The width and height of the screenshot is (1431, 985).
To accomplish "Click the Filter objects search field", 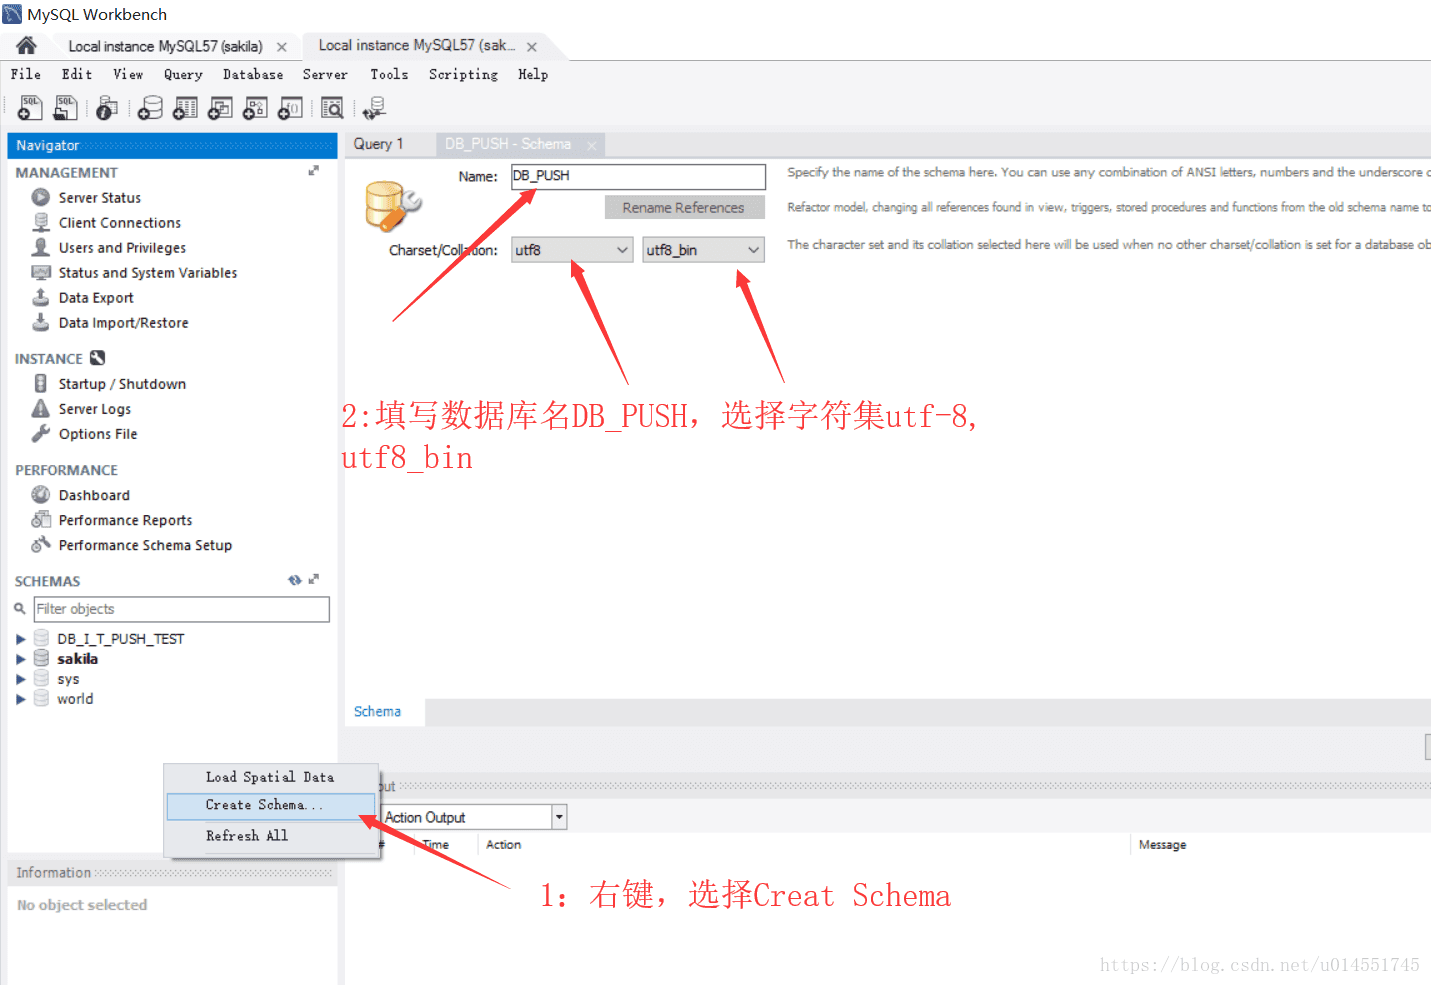I will 182,609.
